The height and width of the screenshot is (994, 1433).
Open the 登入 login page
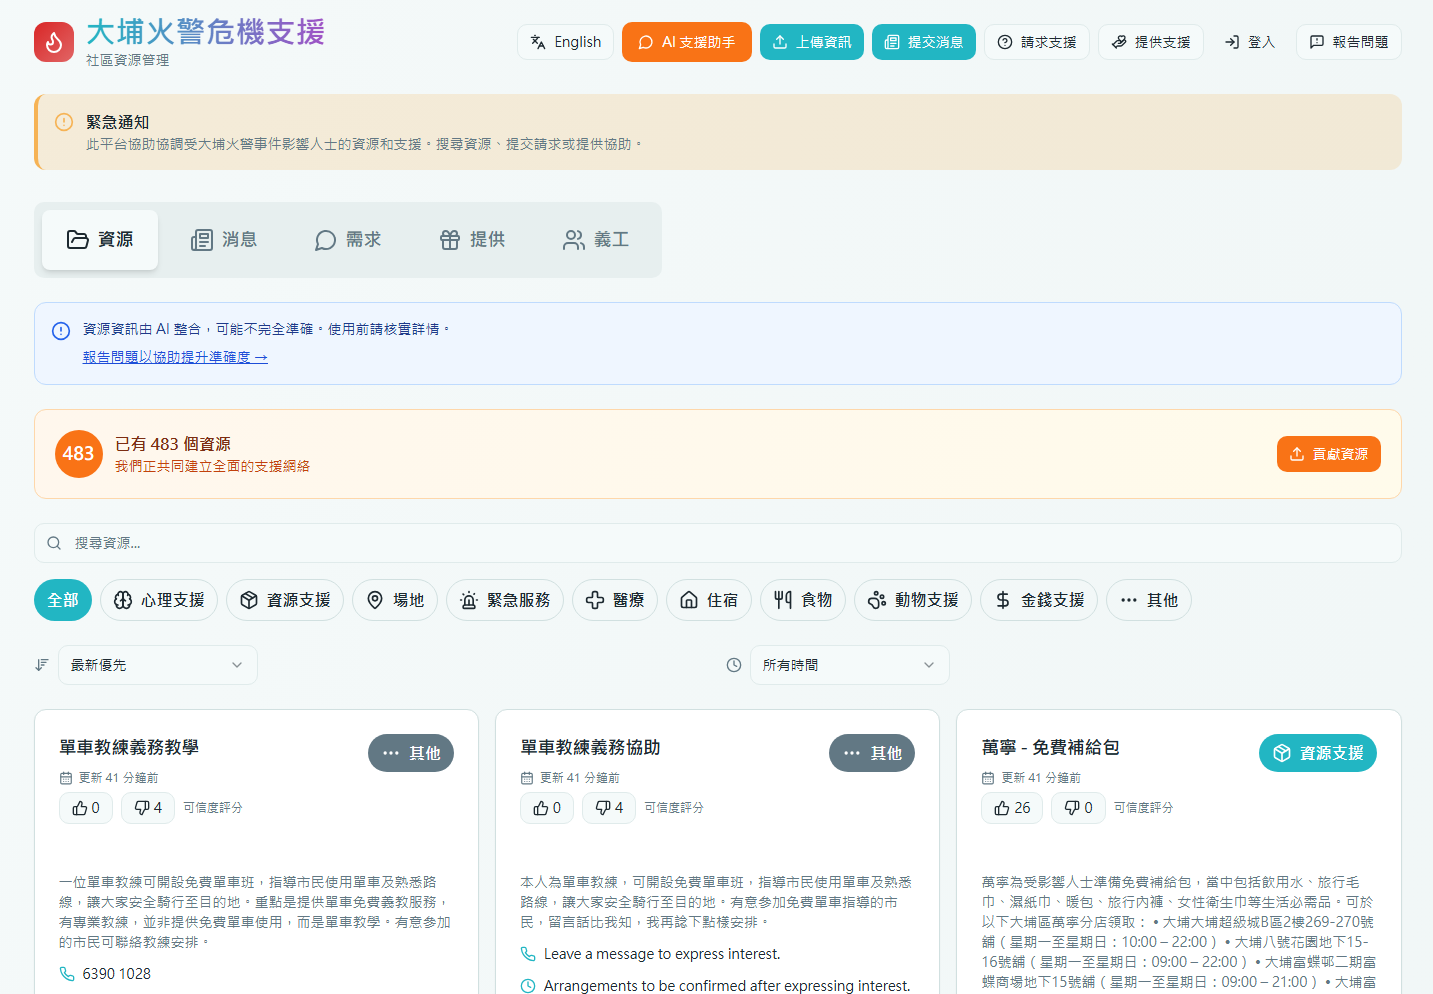pos(1249,42)
